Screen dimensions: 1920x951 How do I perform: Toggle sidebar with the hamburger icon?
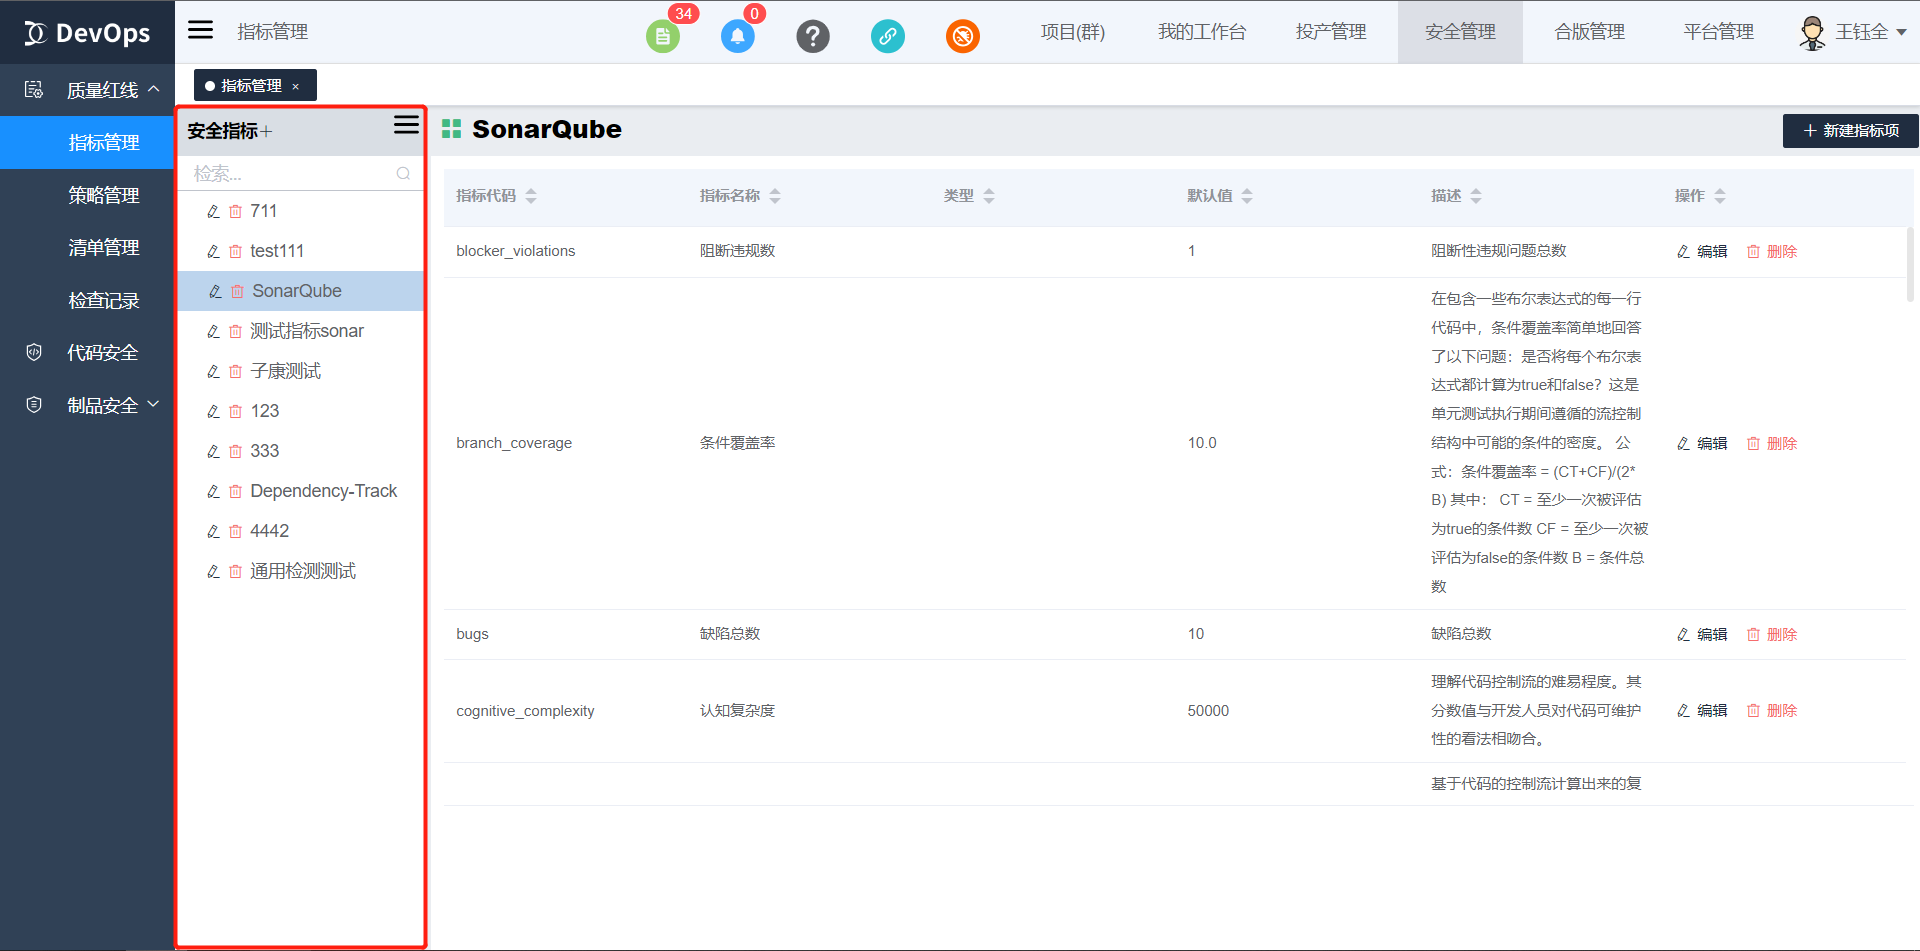pyautogui.click(x=200, y=30)
